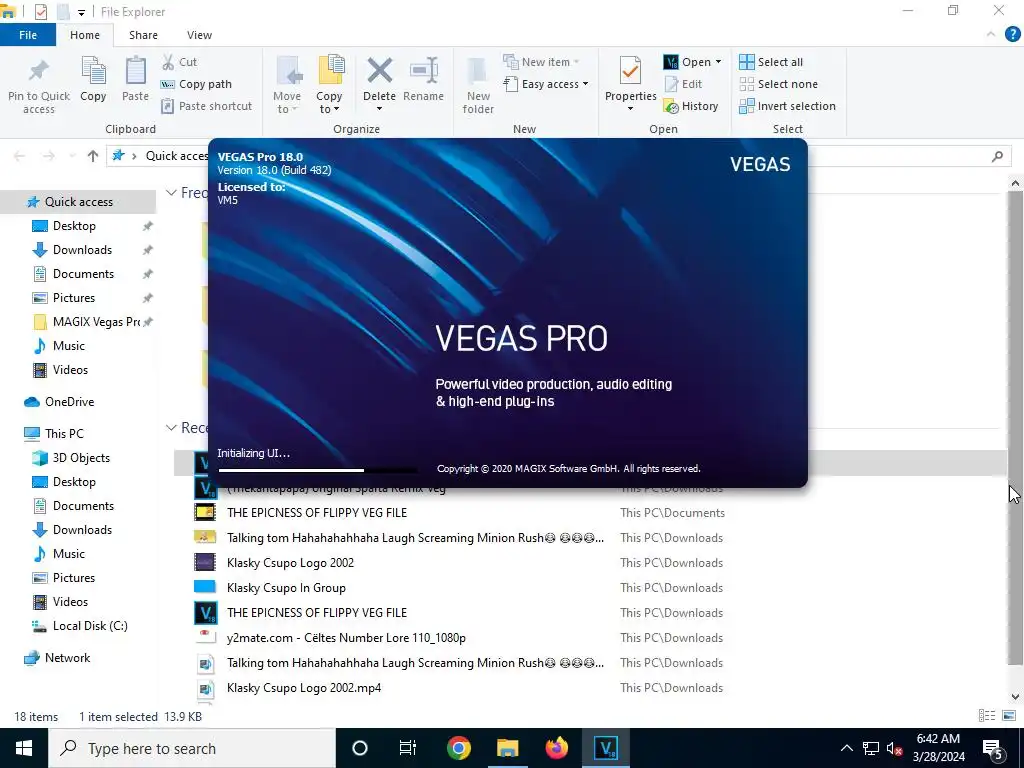
Task: Click VEGAS Pro taskbar icon
Action: [606, 748]
